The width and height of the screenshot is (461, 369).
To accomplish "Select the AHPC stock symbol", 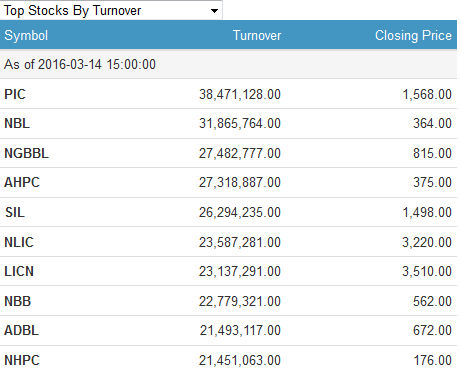I will tap(22, 182).
